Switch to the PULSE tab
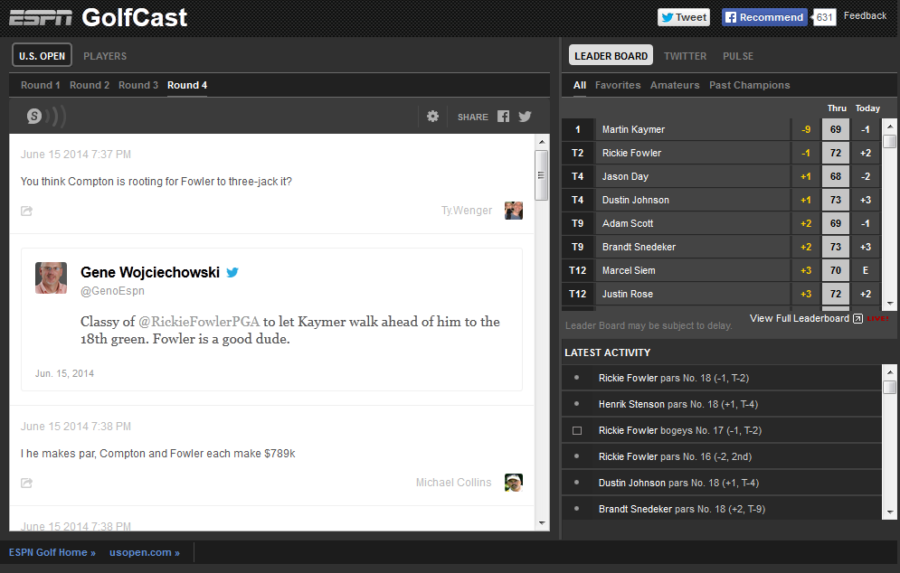Screen dimensions: 900x573 738,56
